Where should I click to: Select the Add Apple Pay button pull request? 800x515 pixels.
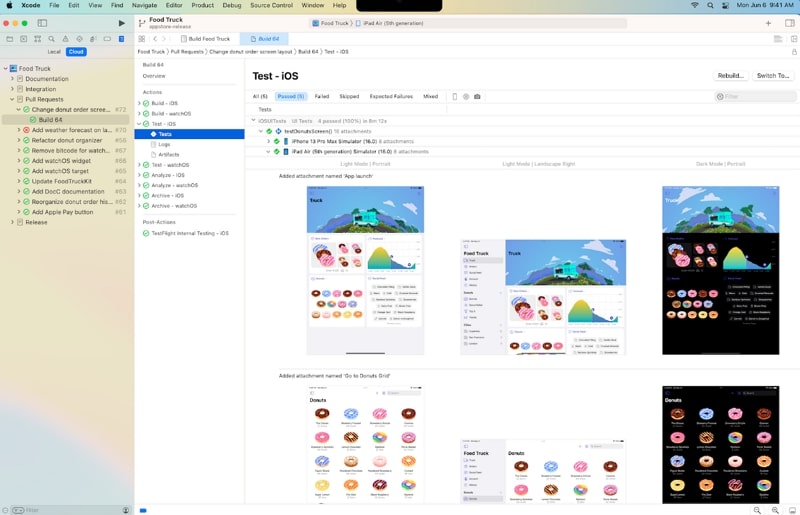pyautogui.click(x=62, y=212)
